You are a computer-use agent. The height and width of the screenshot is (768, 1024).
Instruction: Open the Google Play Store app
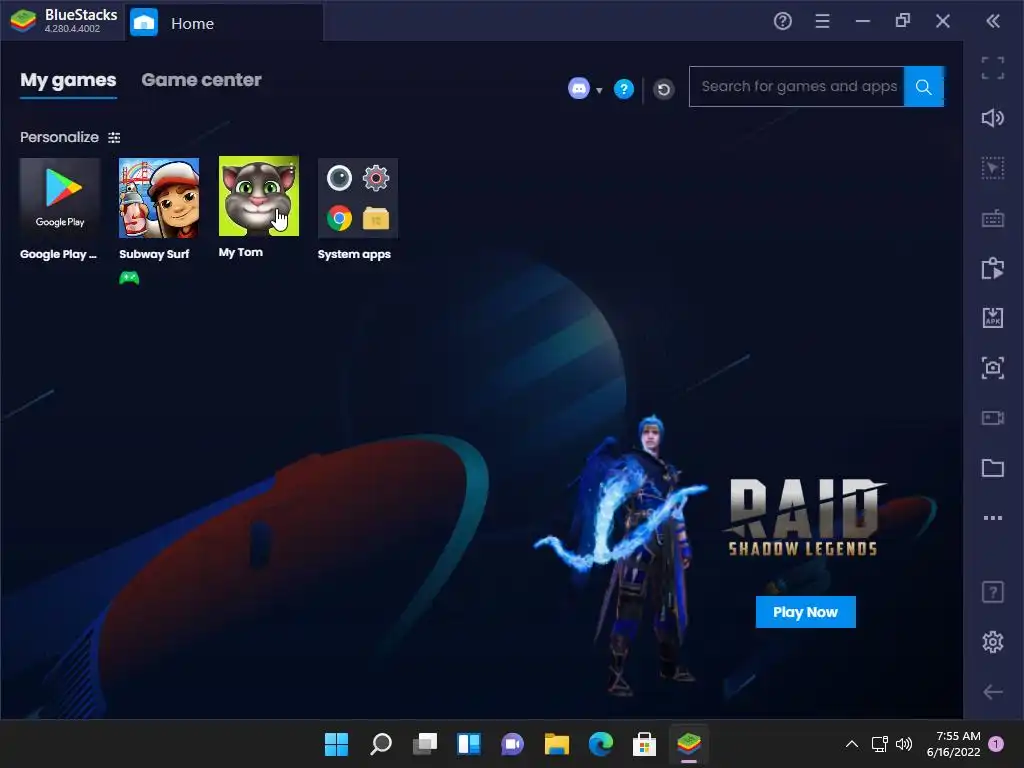[x=59, y=198]
